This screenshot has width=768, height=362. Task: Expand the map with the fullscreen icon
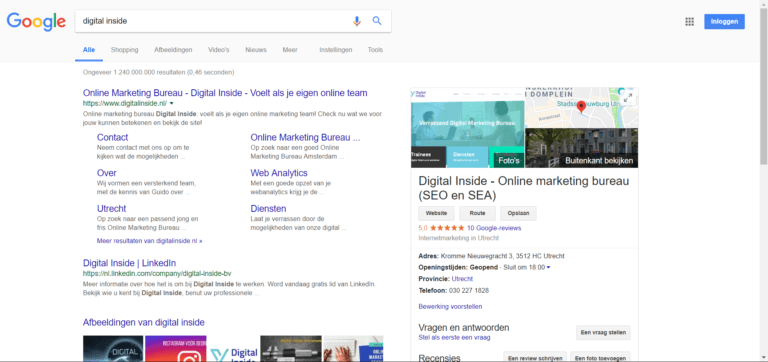coord(627,98)
